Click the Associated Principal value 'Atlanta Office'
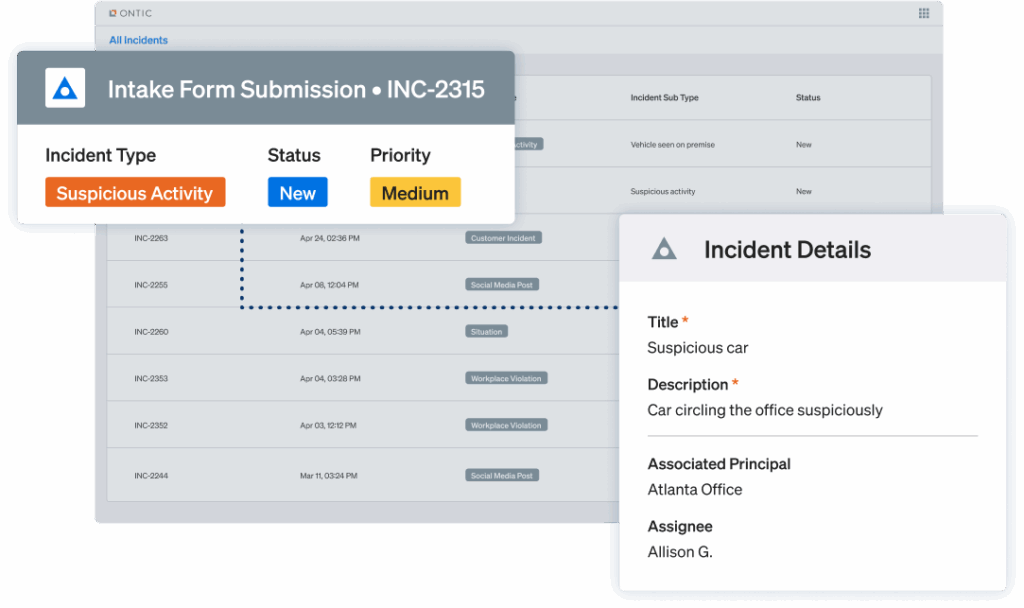The width and height of the screenshot is (1024, 608). 695,489
